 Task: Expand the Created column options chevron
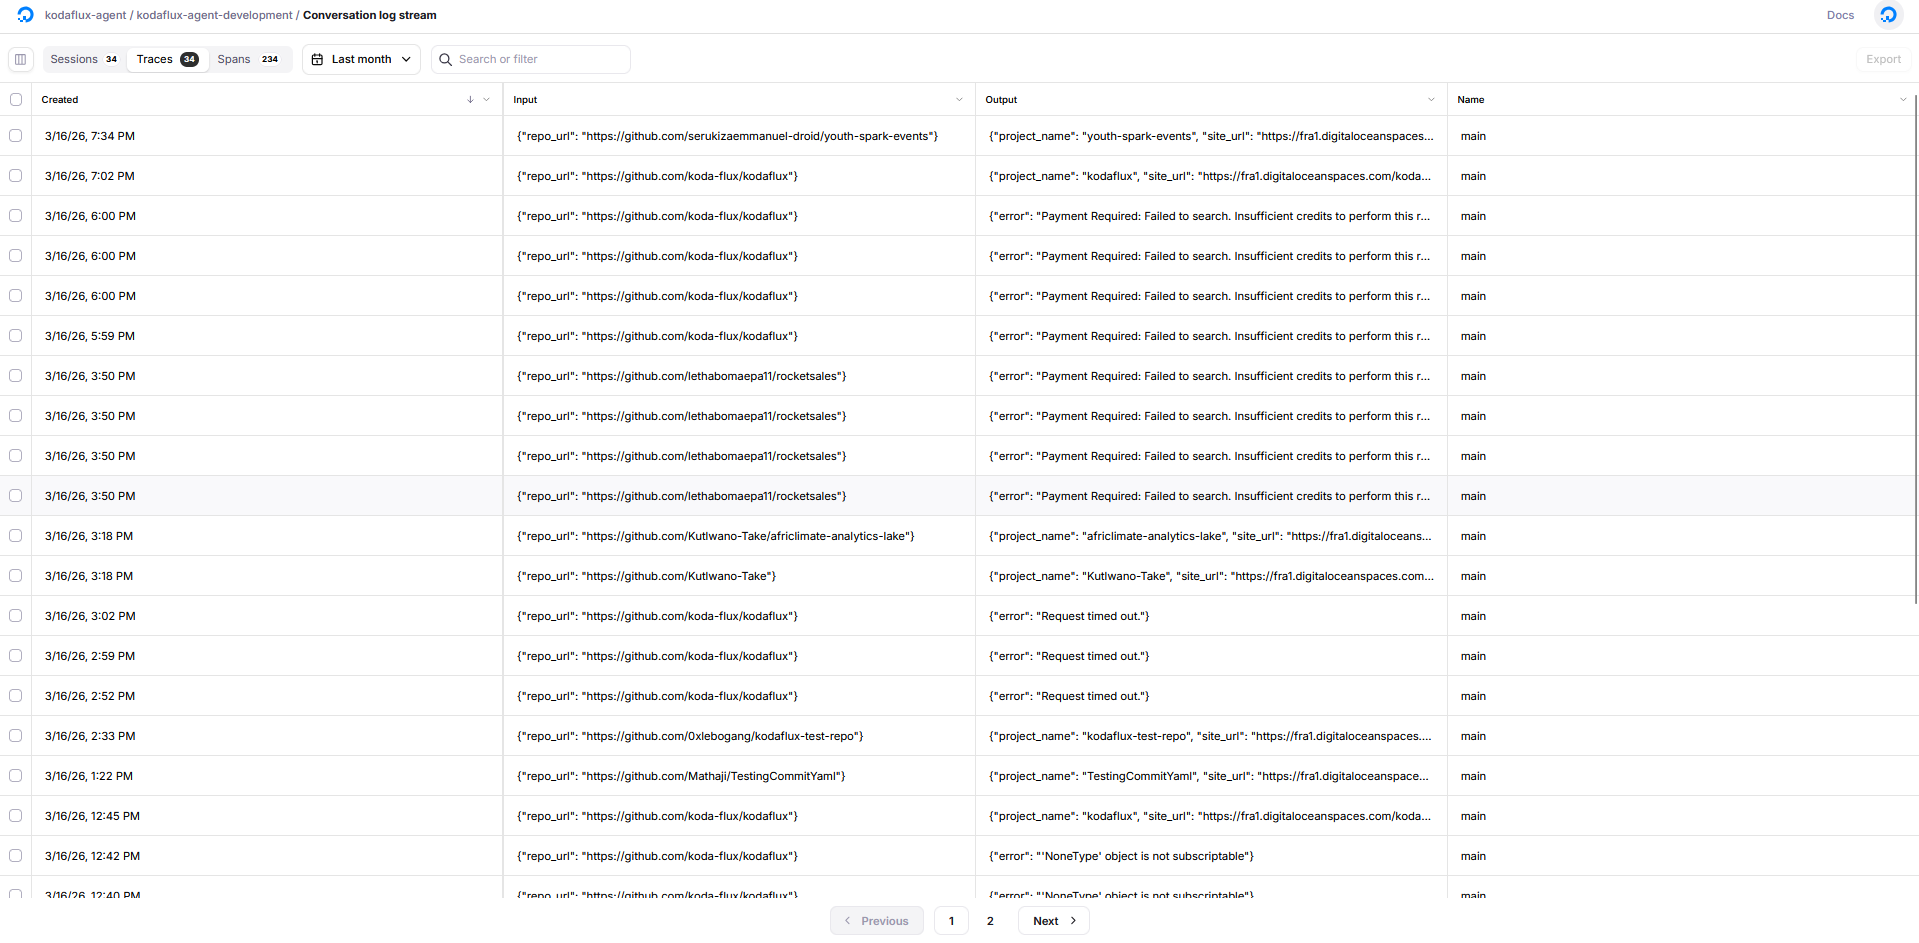click(487, 100)
